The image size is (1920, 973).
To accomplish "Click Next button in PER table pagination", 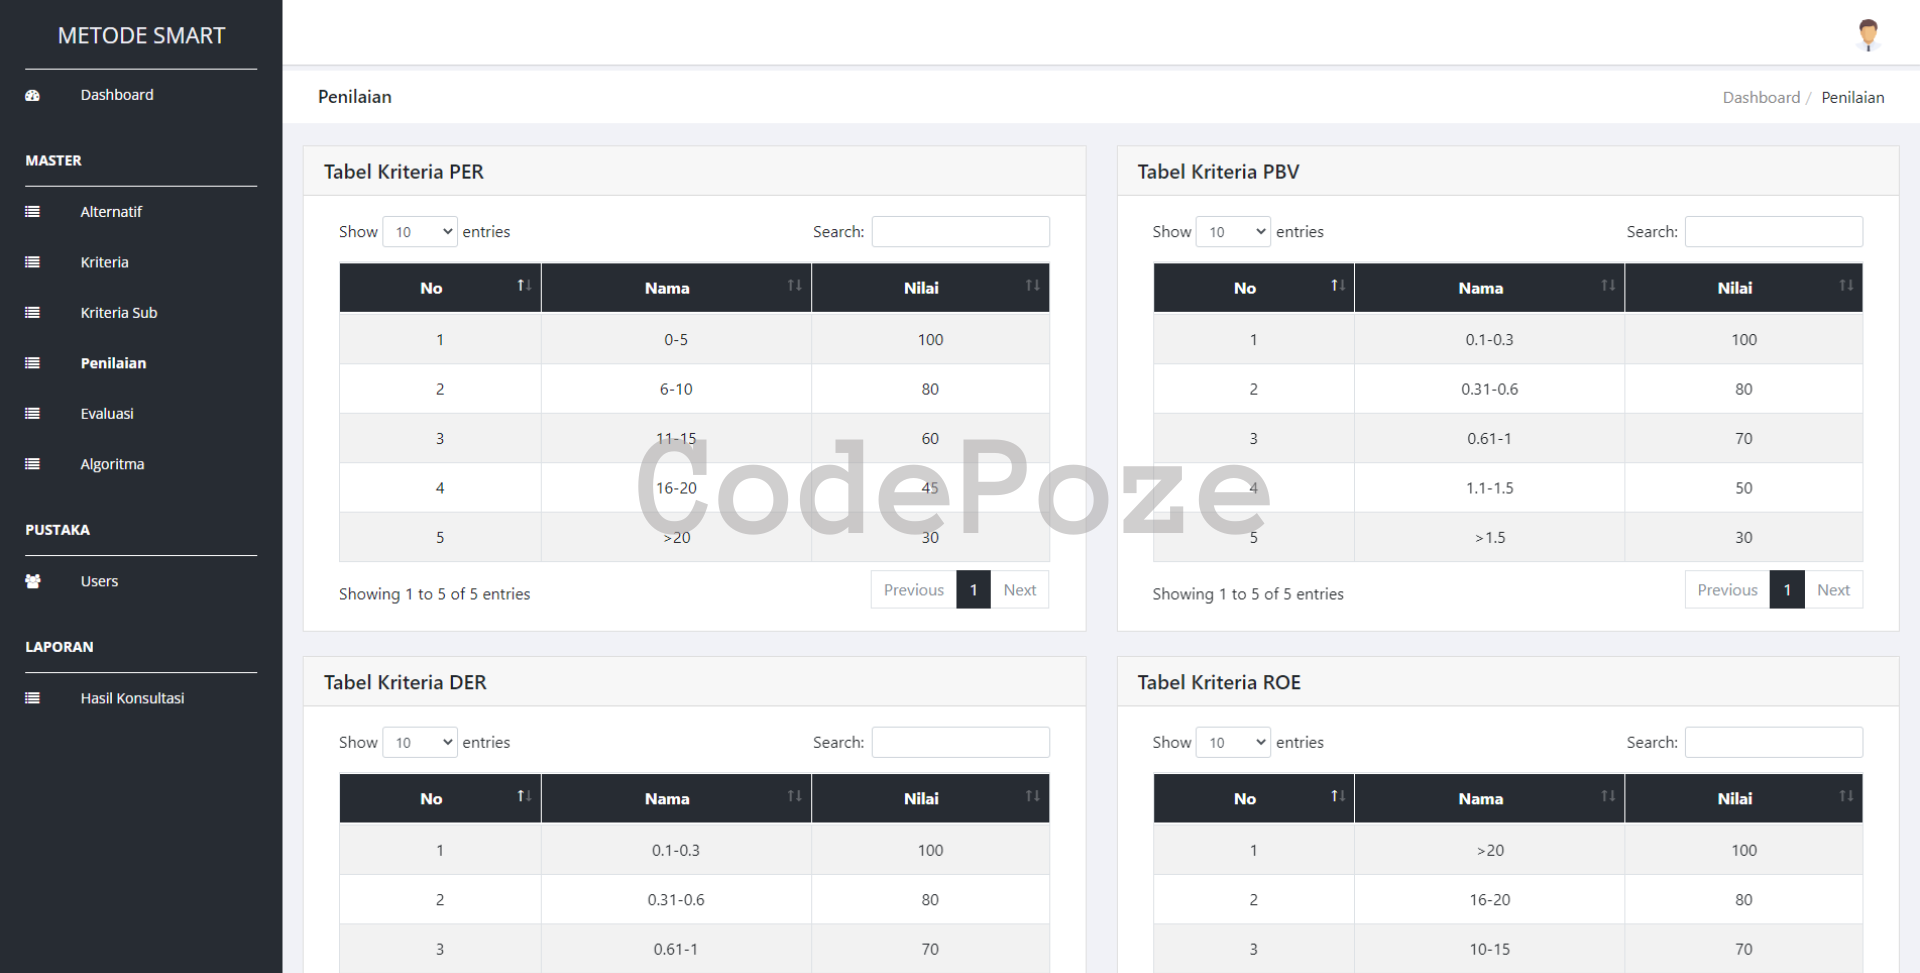I will [1019, 590].
